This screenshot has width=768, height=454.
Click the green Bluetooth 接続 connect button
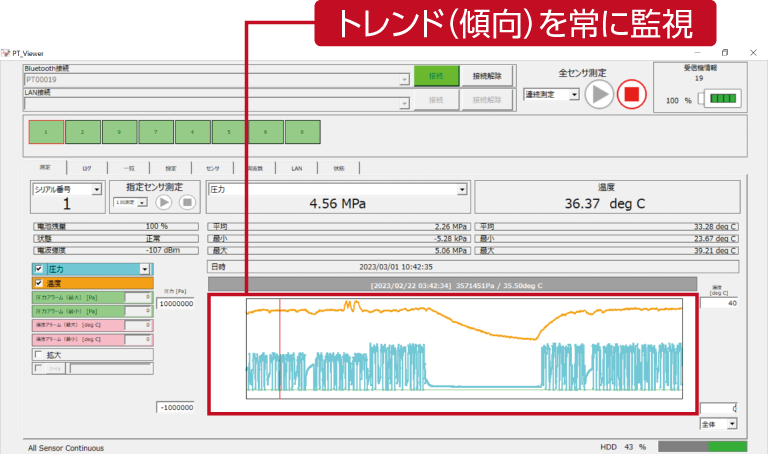pos(436,76)
